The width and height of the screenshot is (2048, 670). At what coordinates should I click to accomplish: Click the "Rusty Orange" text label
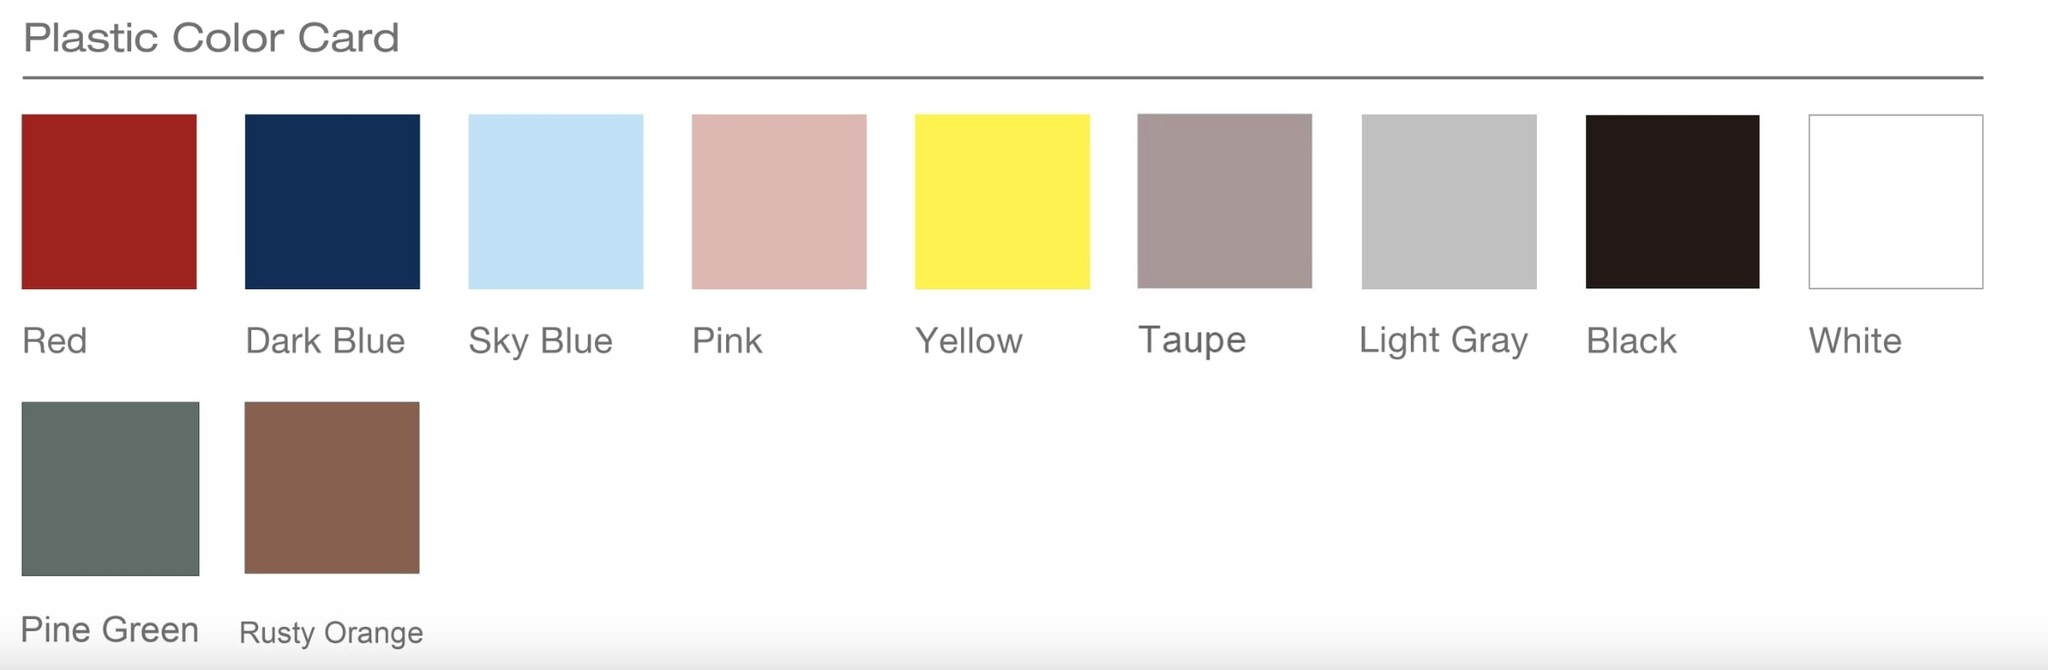coord(331,633)
